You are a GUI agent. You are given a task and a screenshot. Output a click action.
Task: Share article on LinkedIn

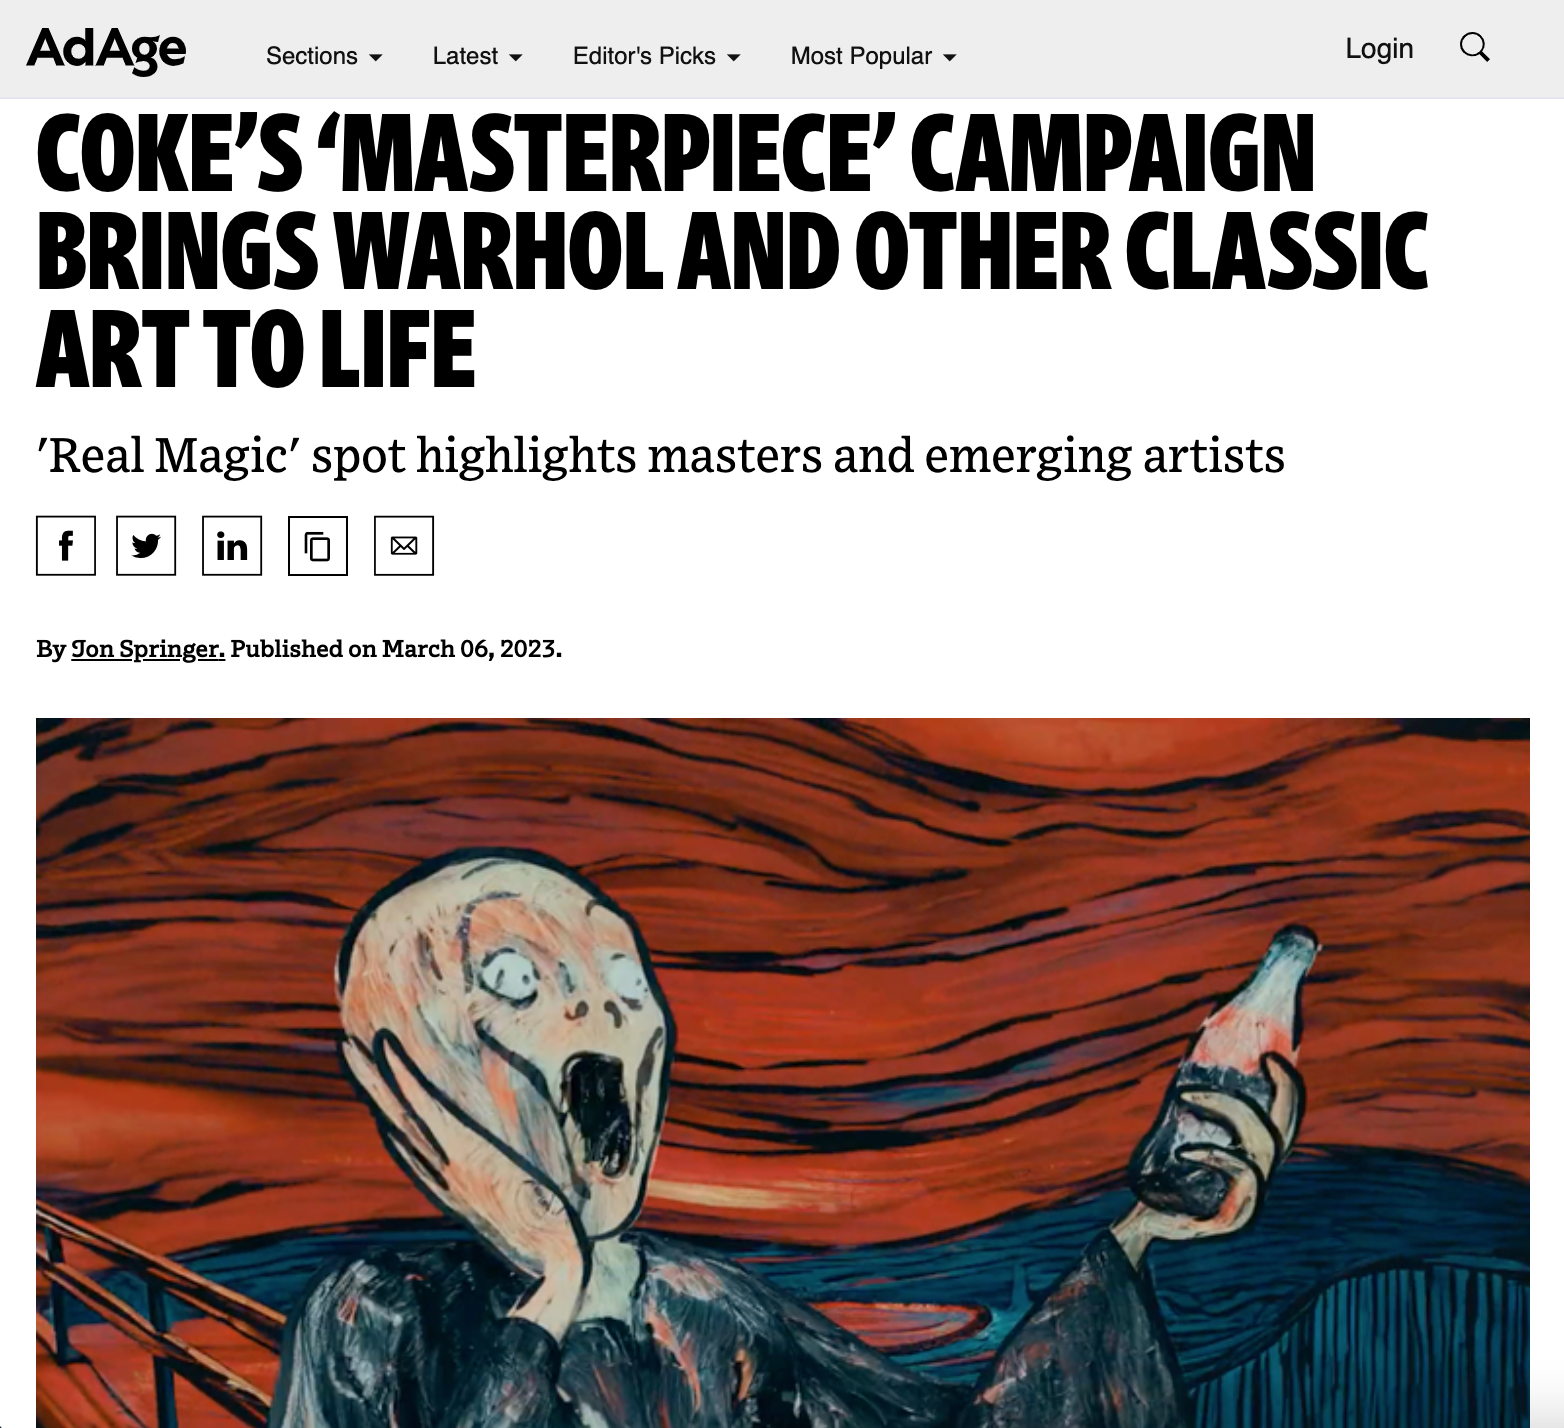[x=232, y=546]
